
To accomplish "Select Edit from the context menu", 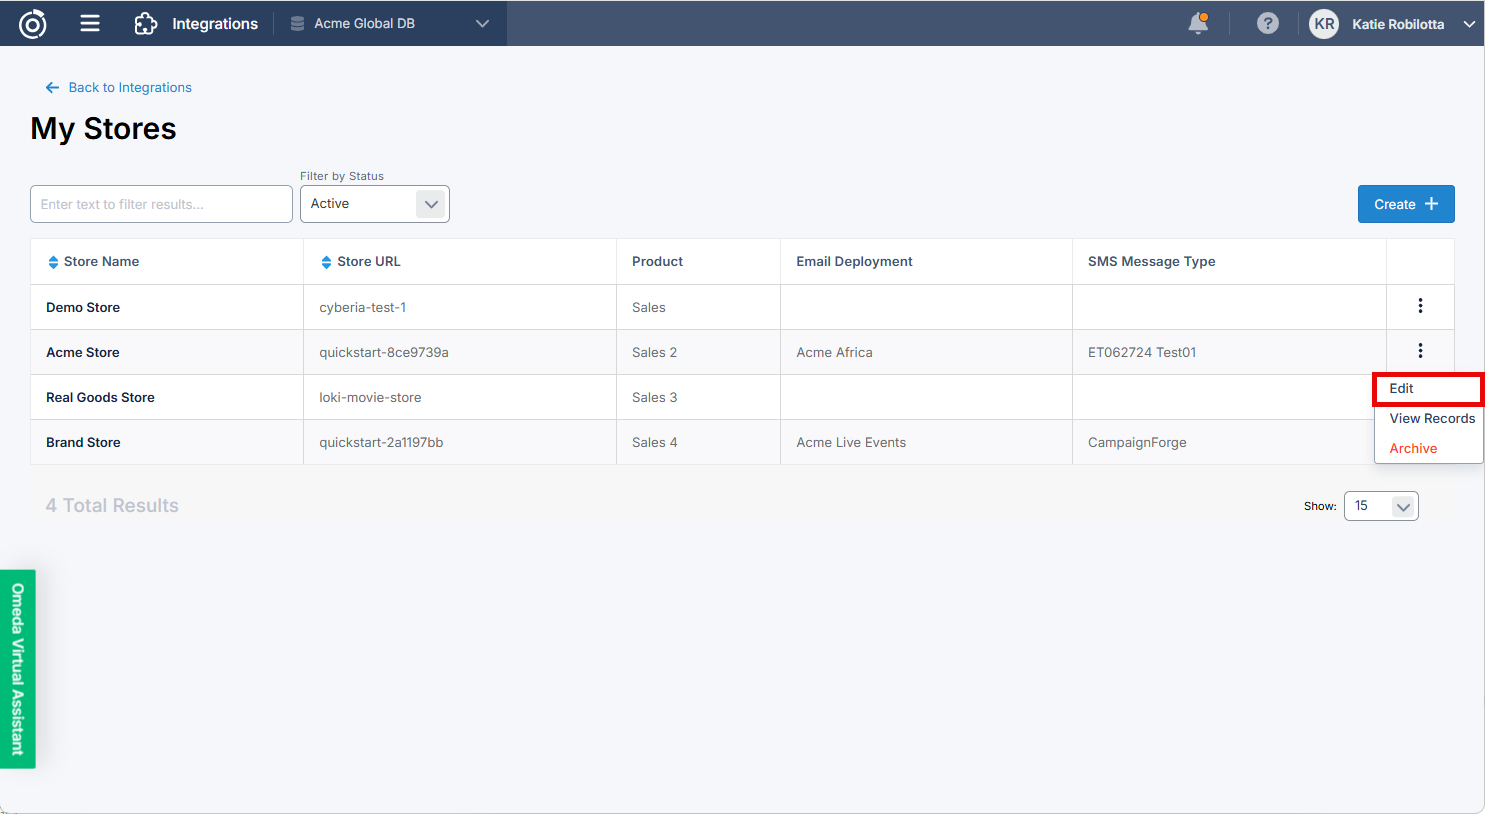I will (1402, 389).
